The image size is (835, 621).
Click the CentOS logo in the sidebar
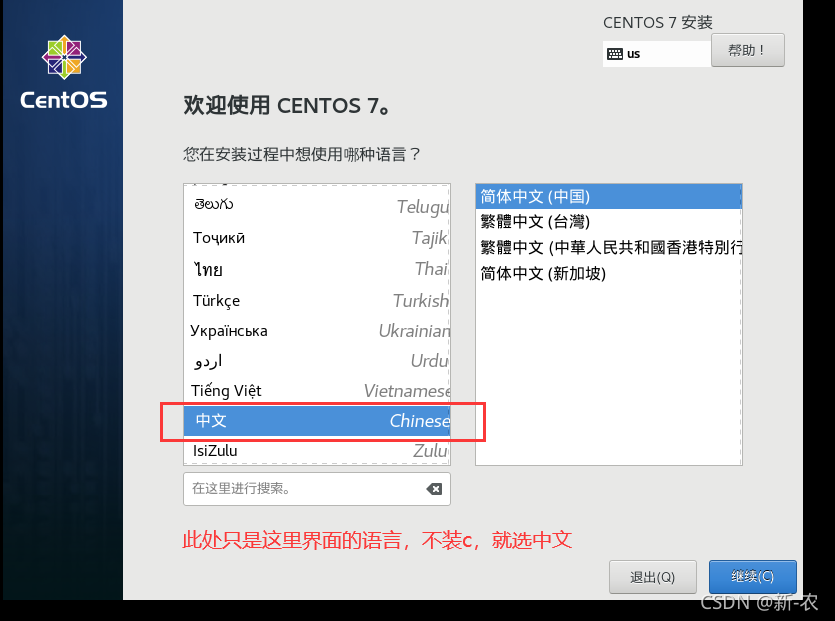point(64,72)
